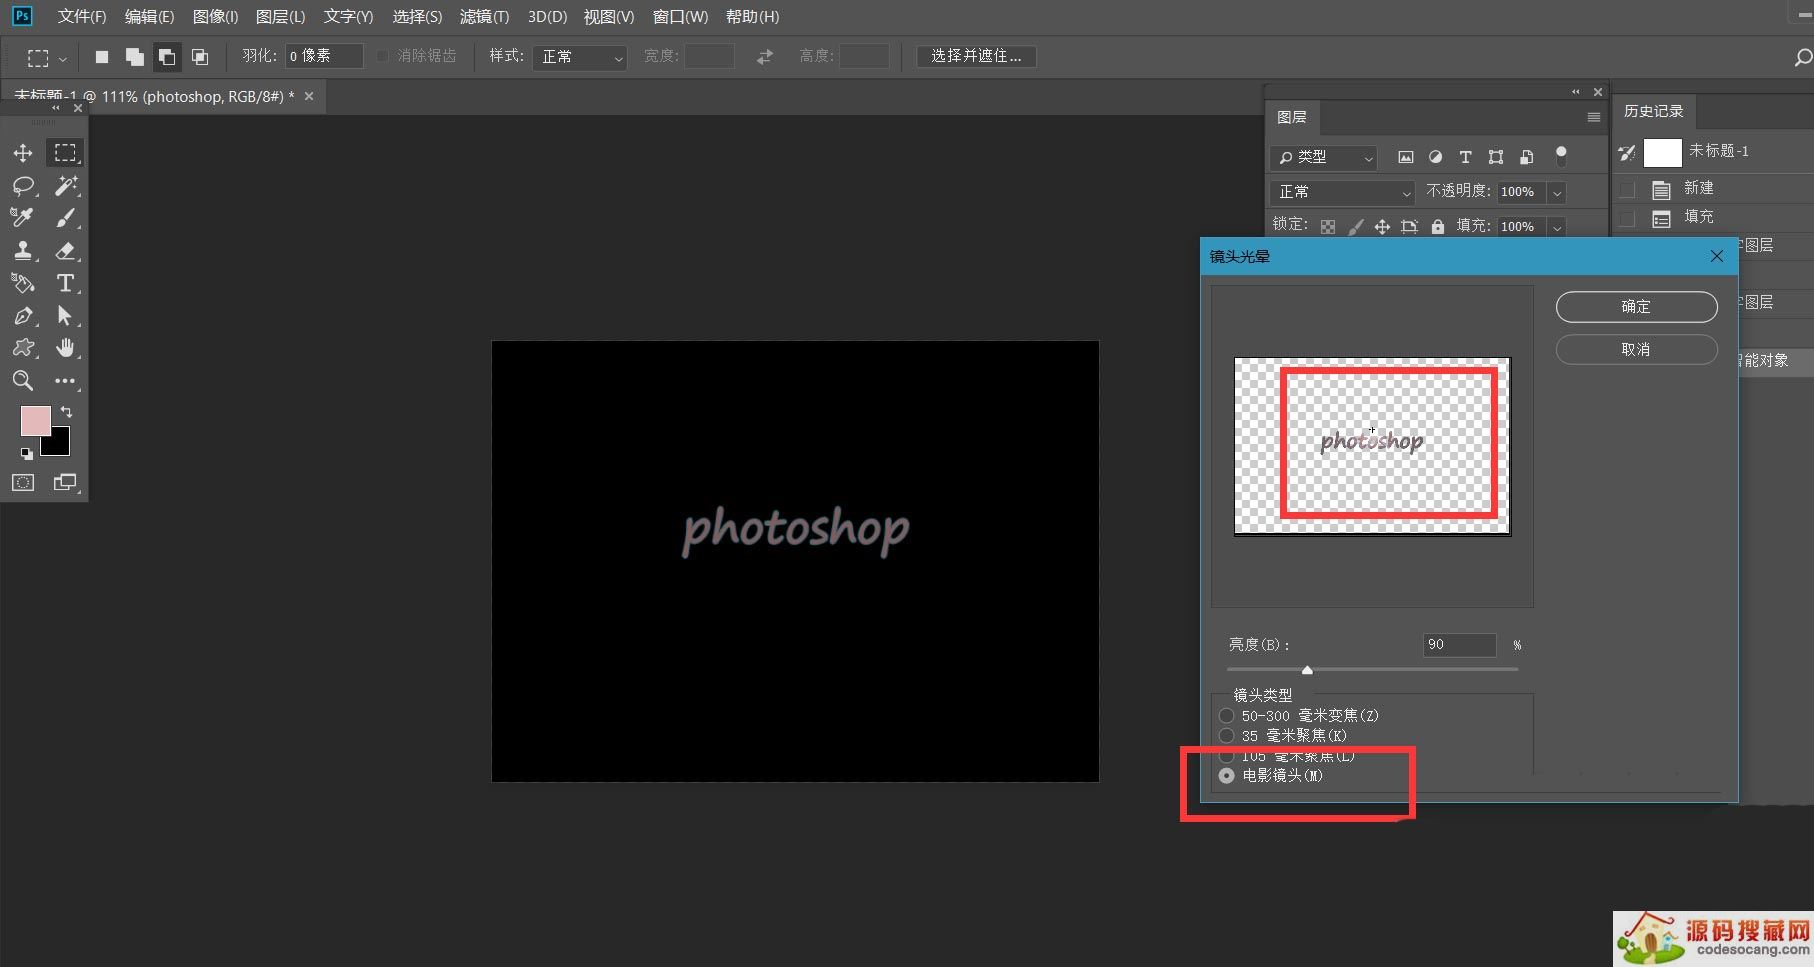Select the Eraser tool
Image resolution: width=1814 pixels, height=967 pixels.
pos(65,251)
